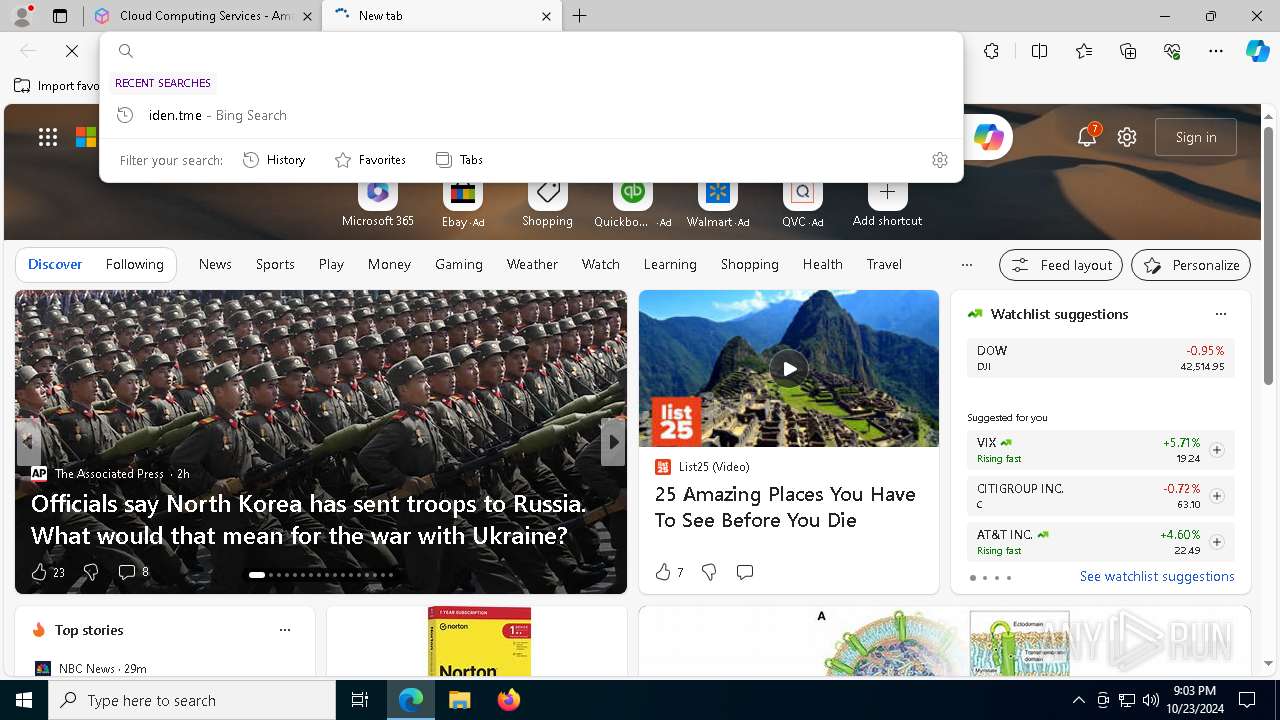1280x720 pixels.
Task: Toggle the Split screen icon
Action: pyautogui.click(x=1039, y=51)
